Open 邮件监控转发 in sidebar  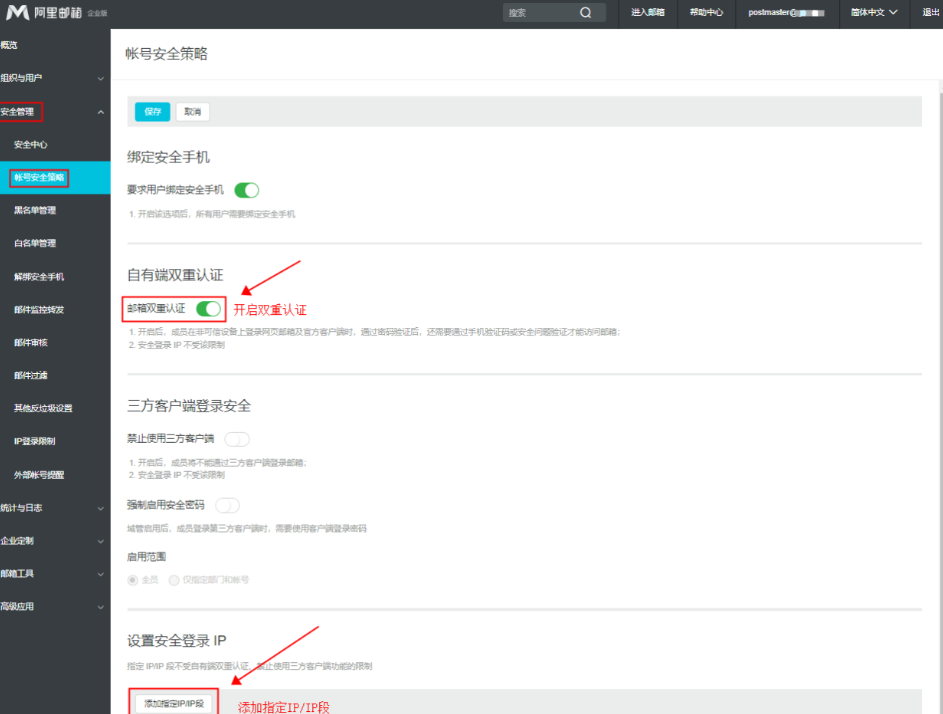click(39, 310)
